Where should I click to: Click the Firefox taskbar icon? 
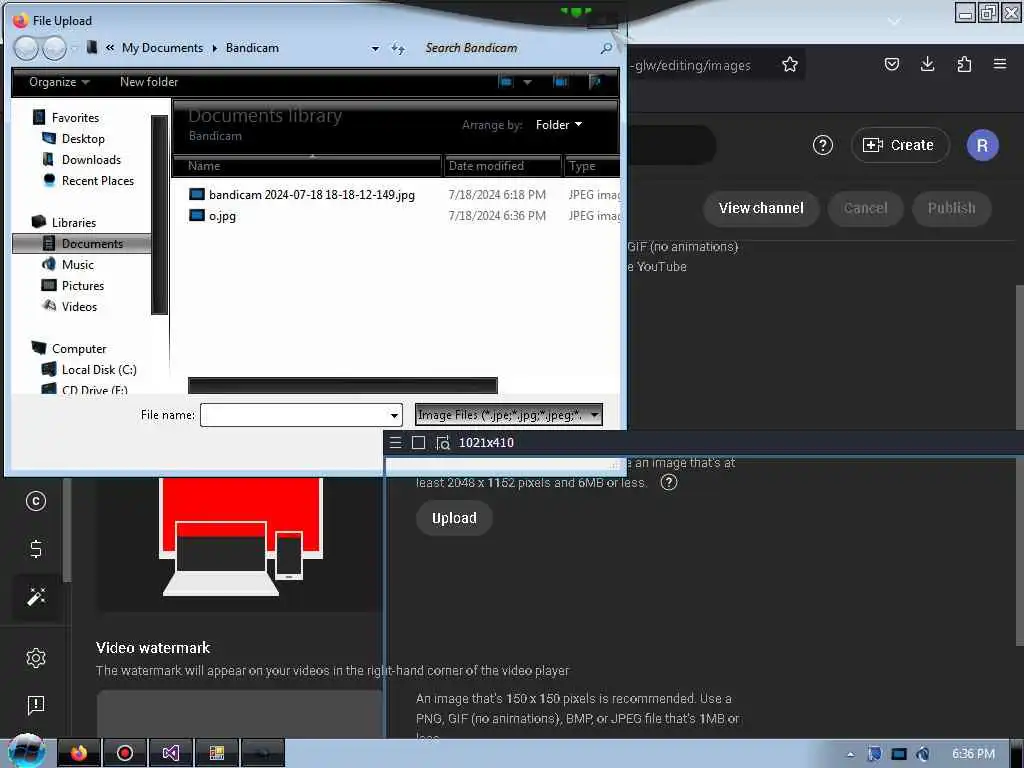79,753
